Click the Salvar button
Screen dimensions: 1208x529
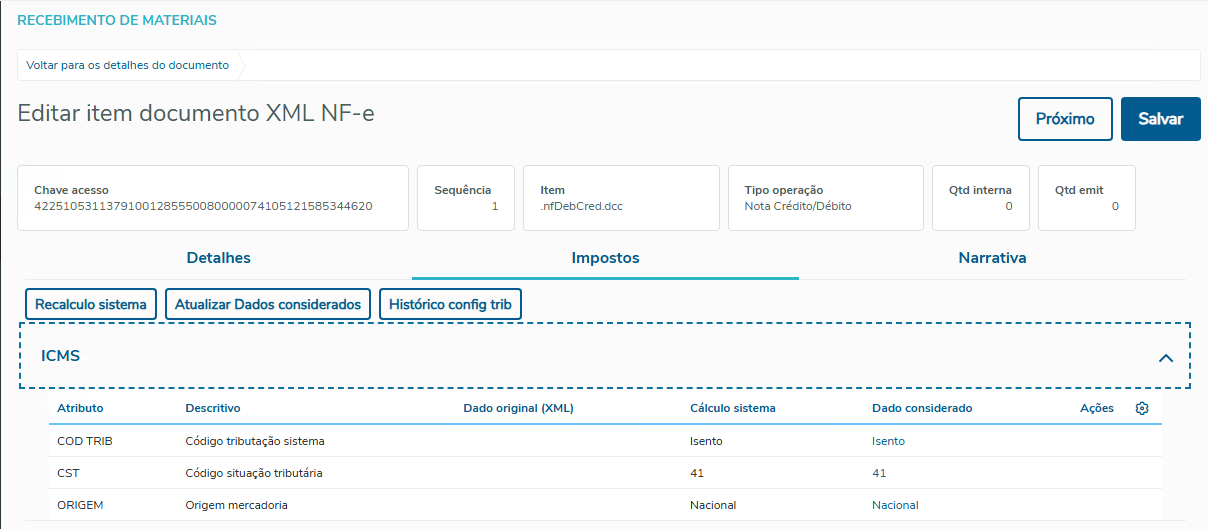pyautogui.click(x=1160, y=119)
